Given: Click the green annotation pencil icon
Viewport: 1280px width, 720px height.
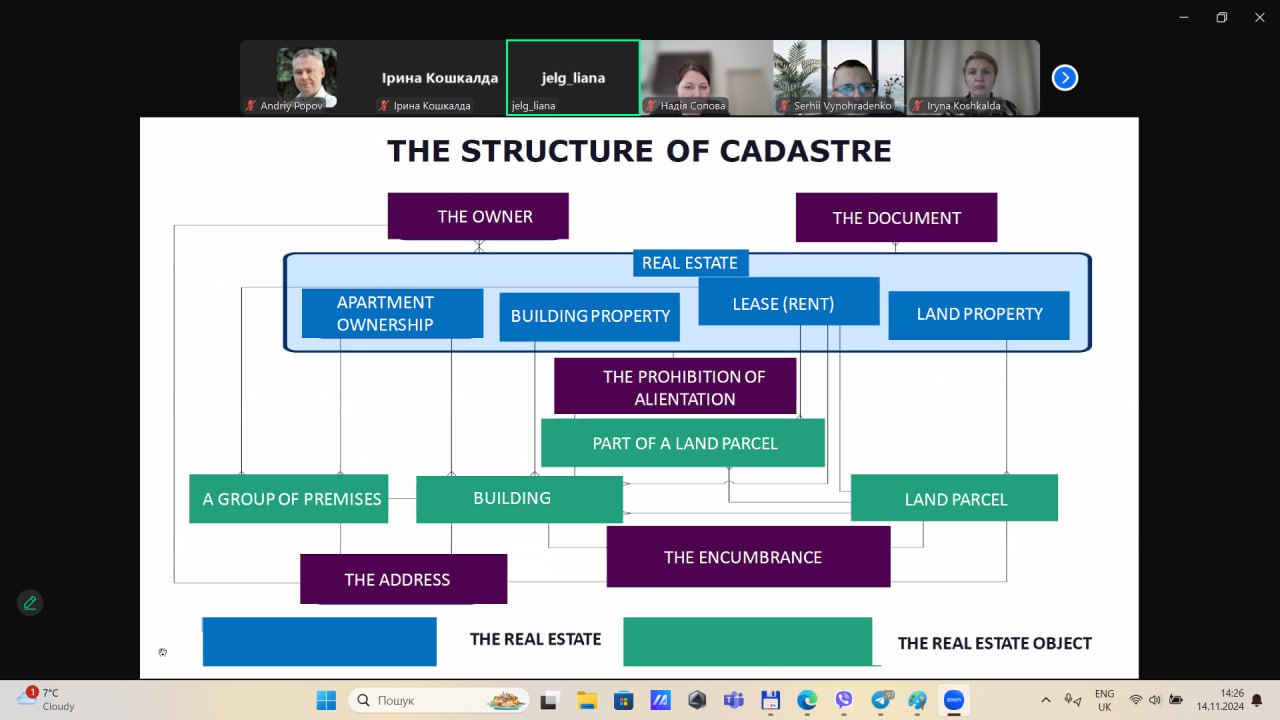Looking at the screenshot, I should (30, 603).
